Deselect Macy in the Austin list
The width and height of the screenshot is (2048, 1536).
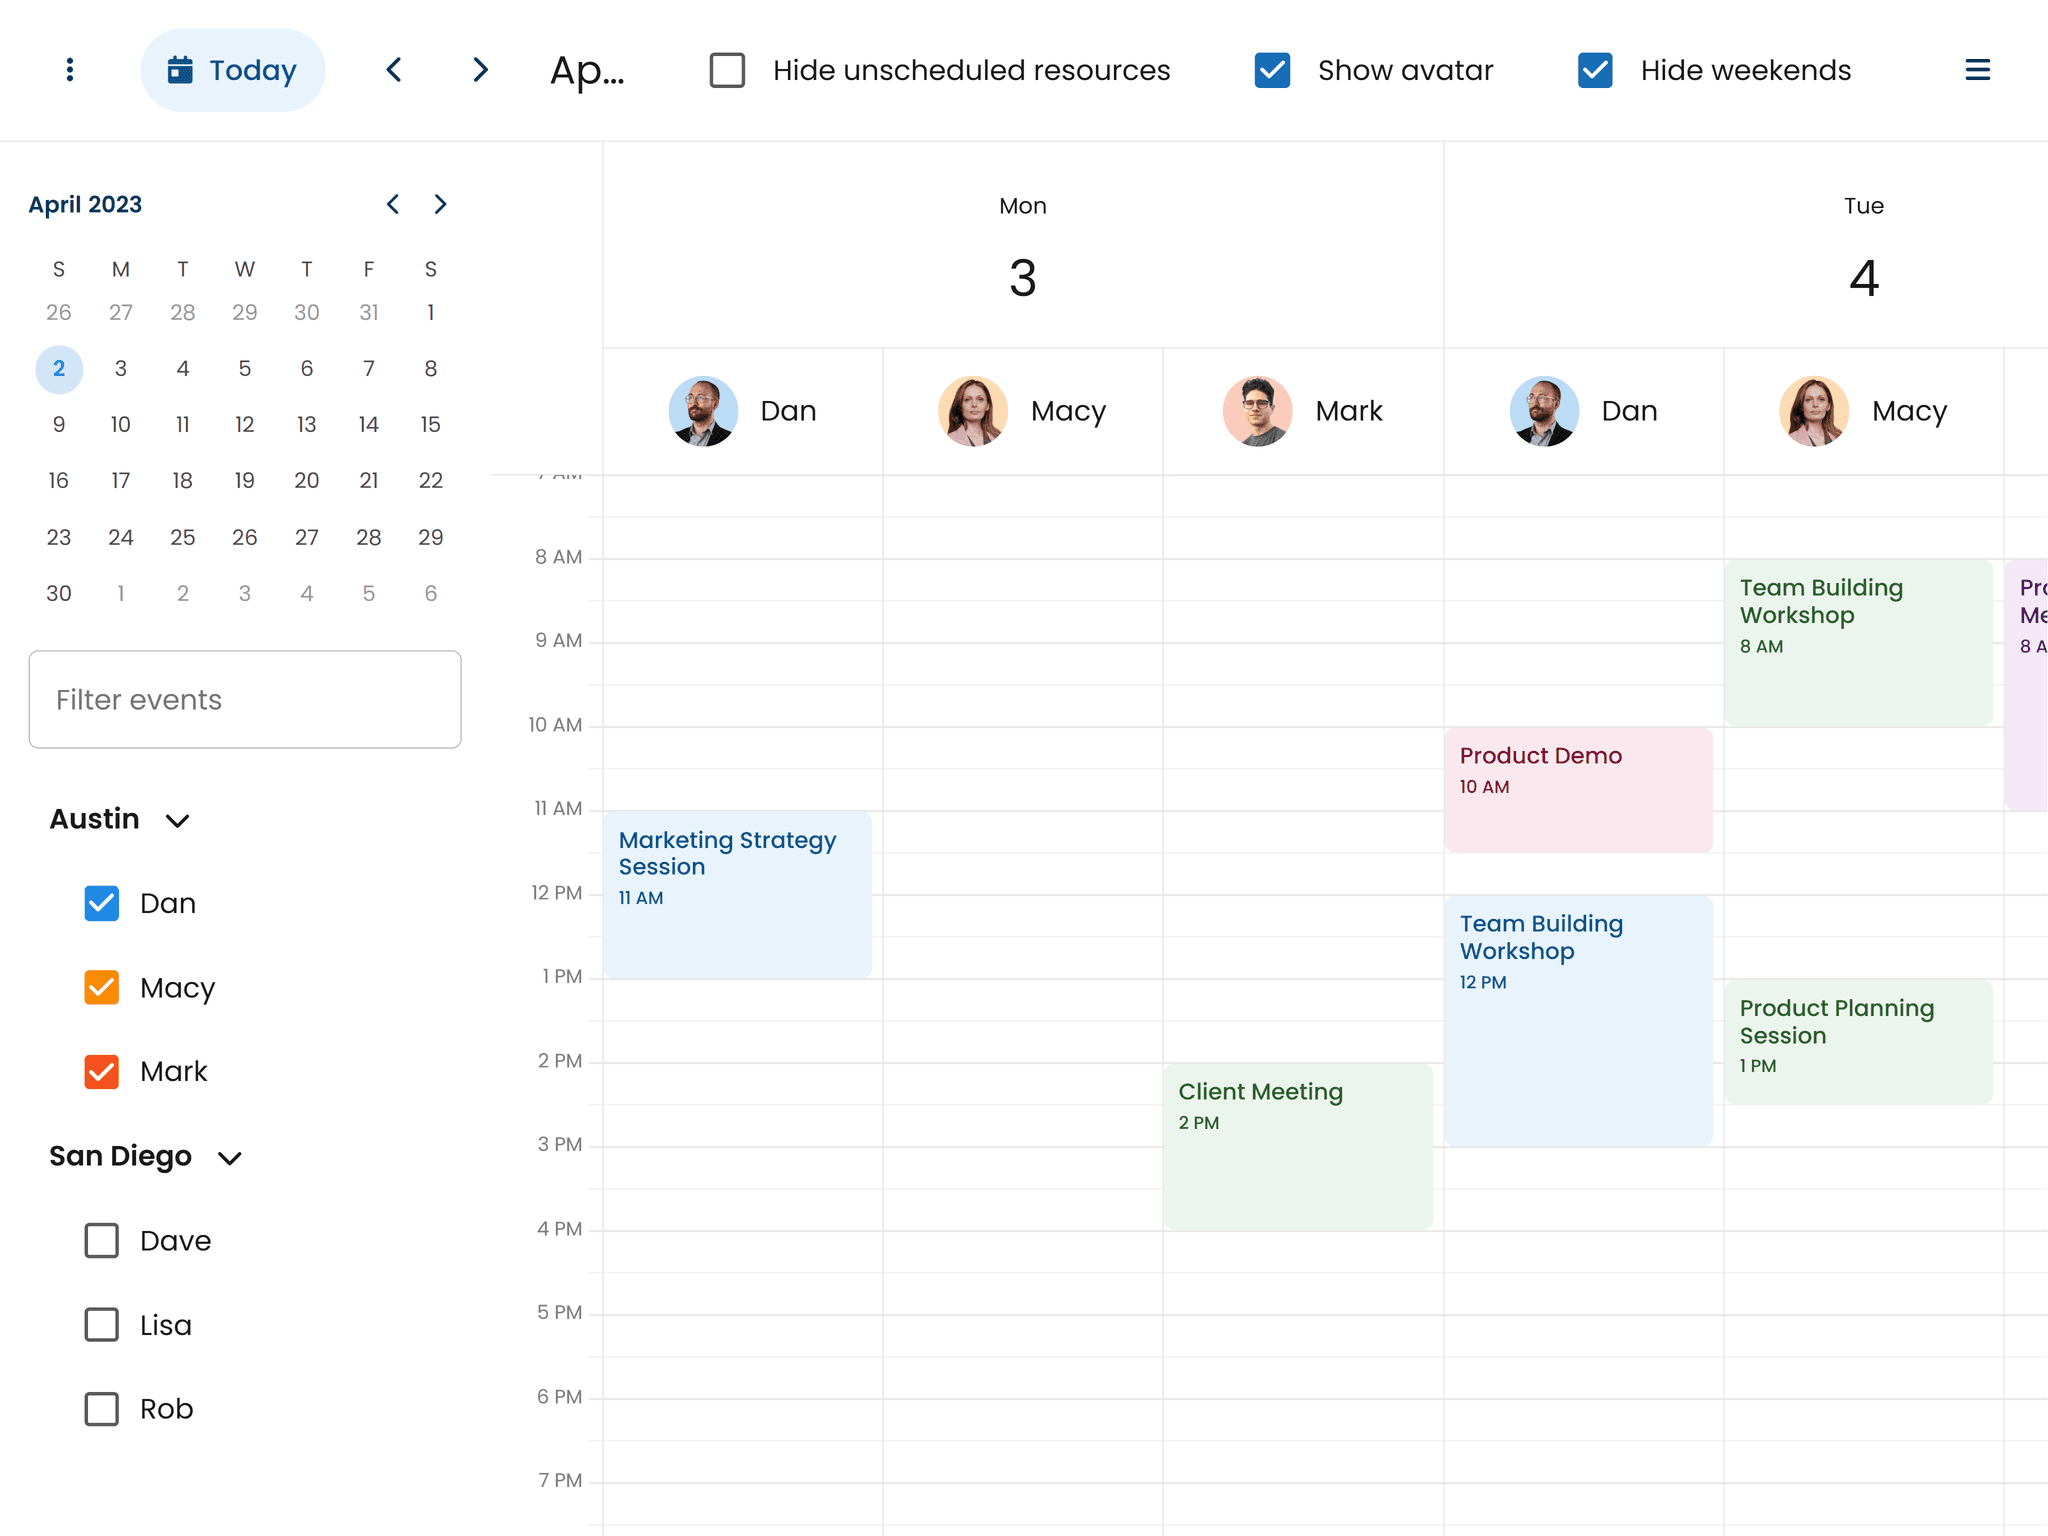coord(101,988)
